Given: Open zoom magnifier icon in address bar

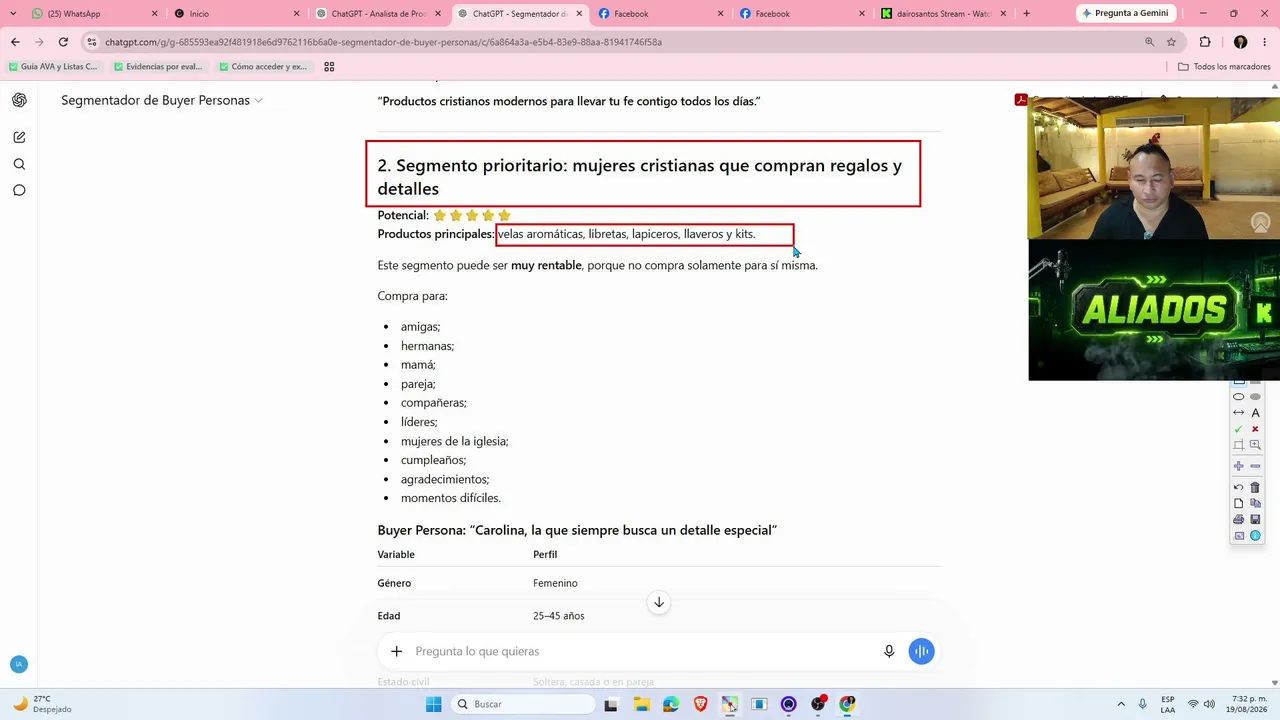Looking at the screenshot, I should coord(1149,42).
